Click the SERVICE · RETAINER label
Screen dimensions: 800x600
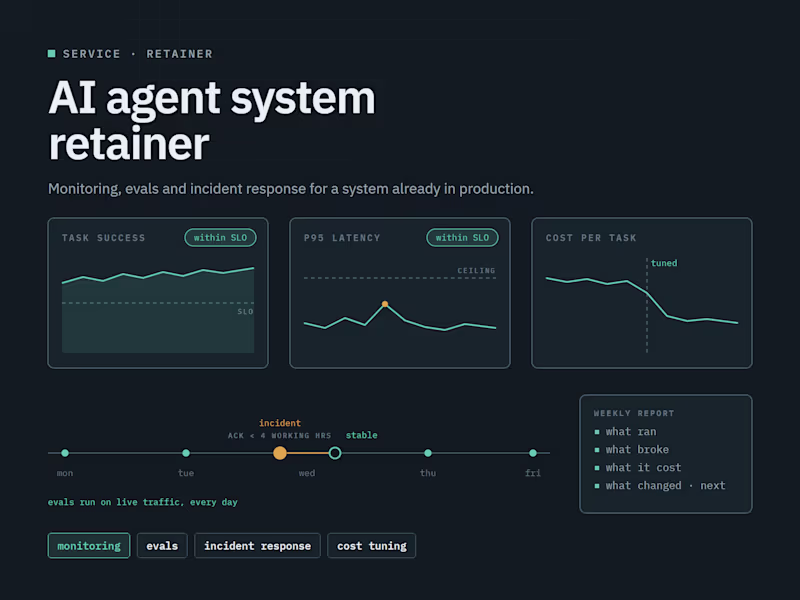tap(137, 54)
